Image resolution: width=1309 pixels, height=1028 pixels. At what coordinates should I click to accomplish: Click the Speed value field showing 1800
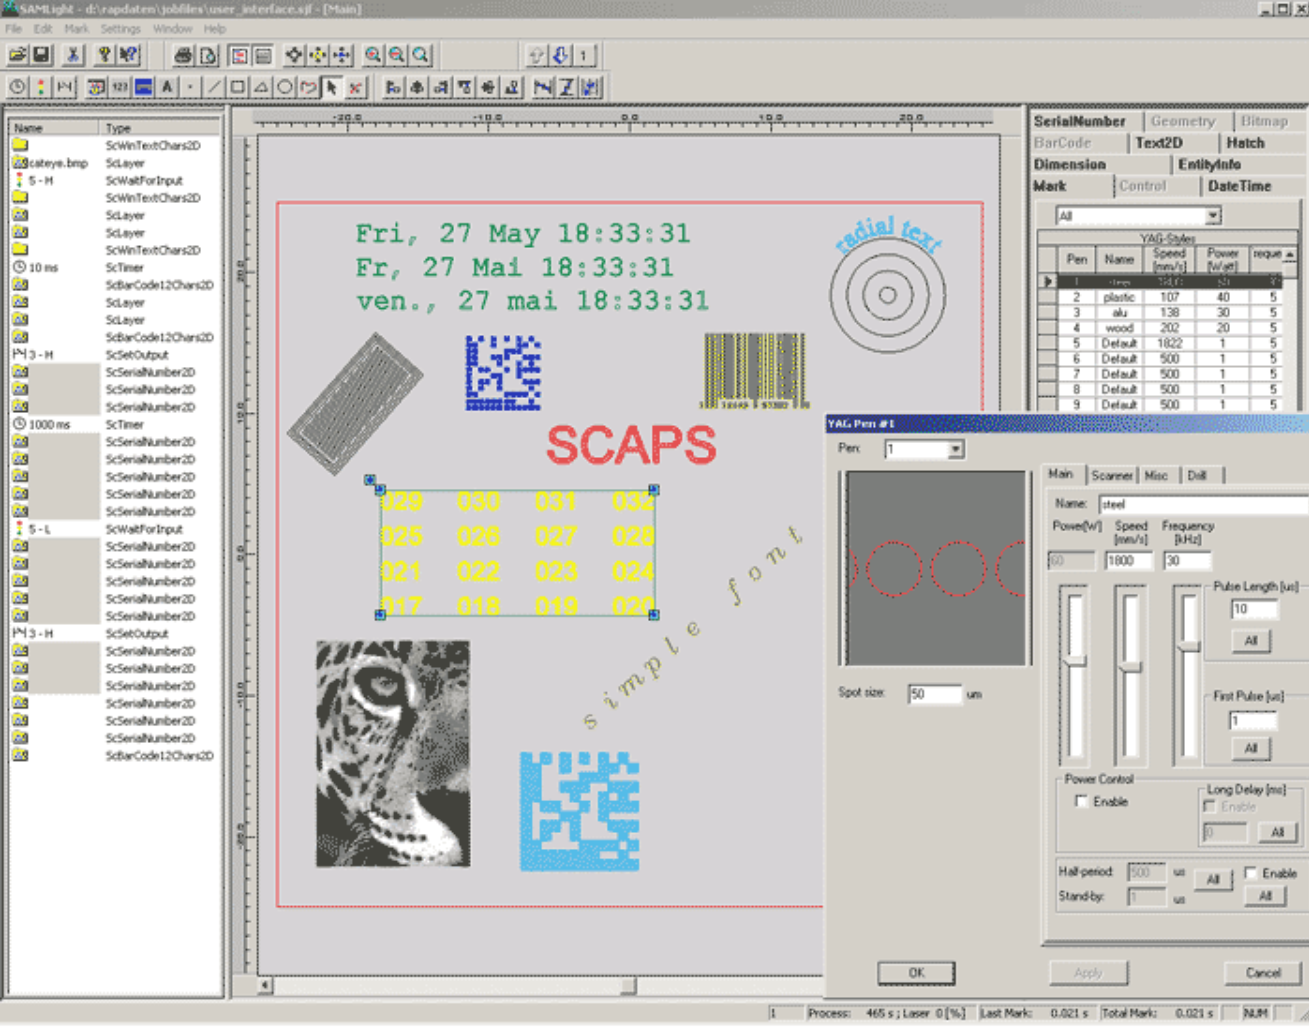1129,561
